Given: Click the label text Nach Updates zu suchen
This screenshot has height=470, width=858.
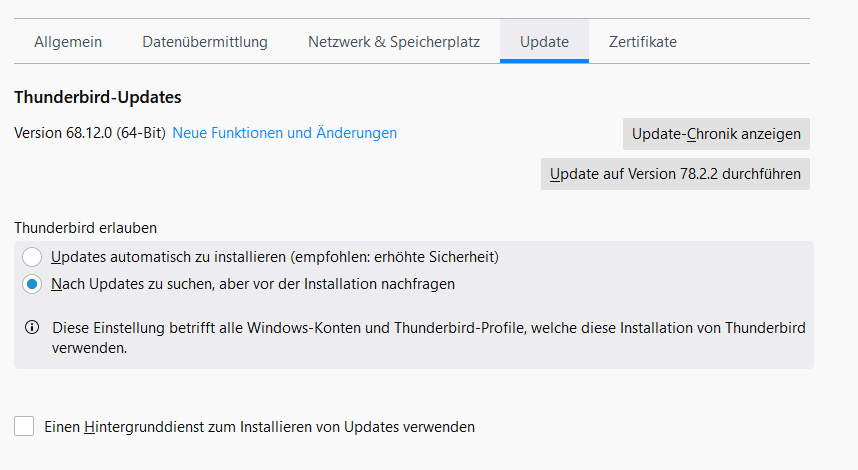Looking at the screenshot, I should (252, 284).
